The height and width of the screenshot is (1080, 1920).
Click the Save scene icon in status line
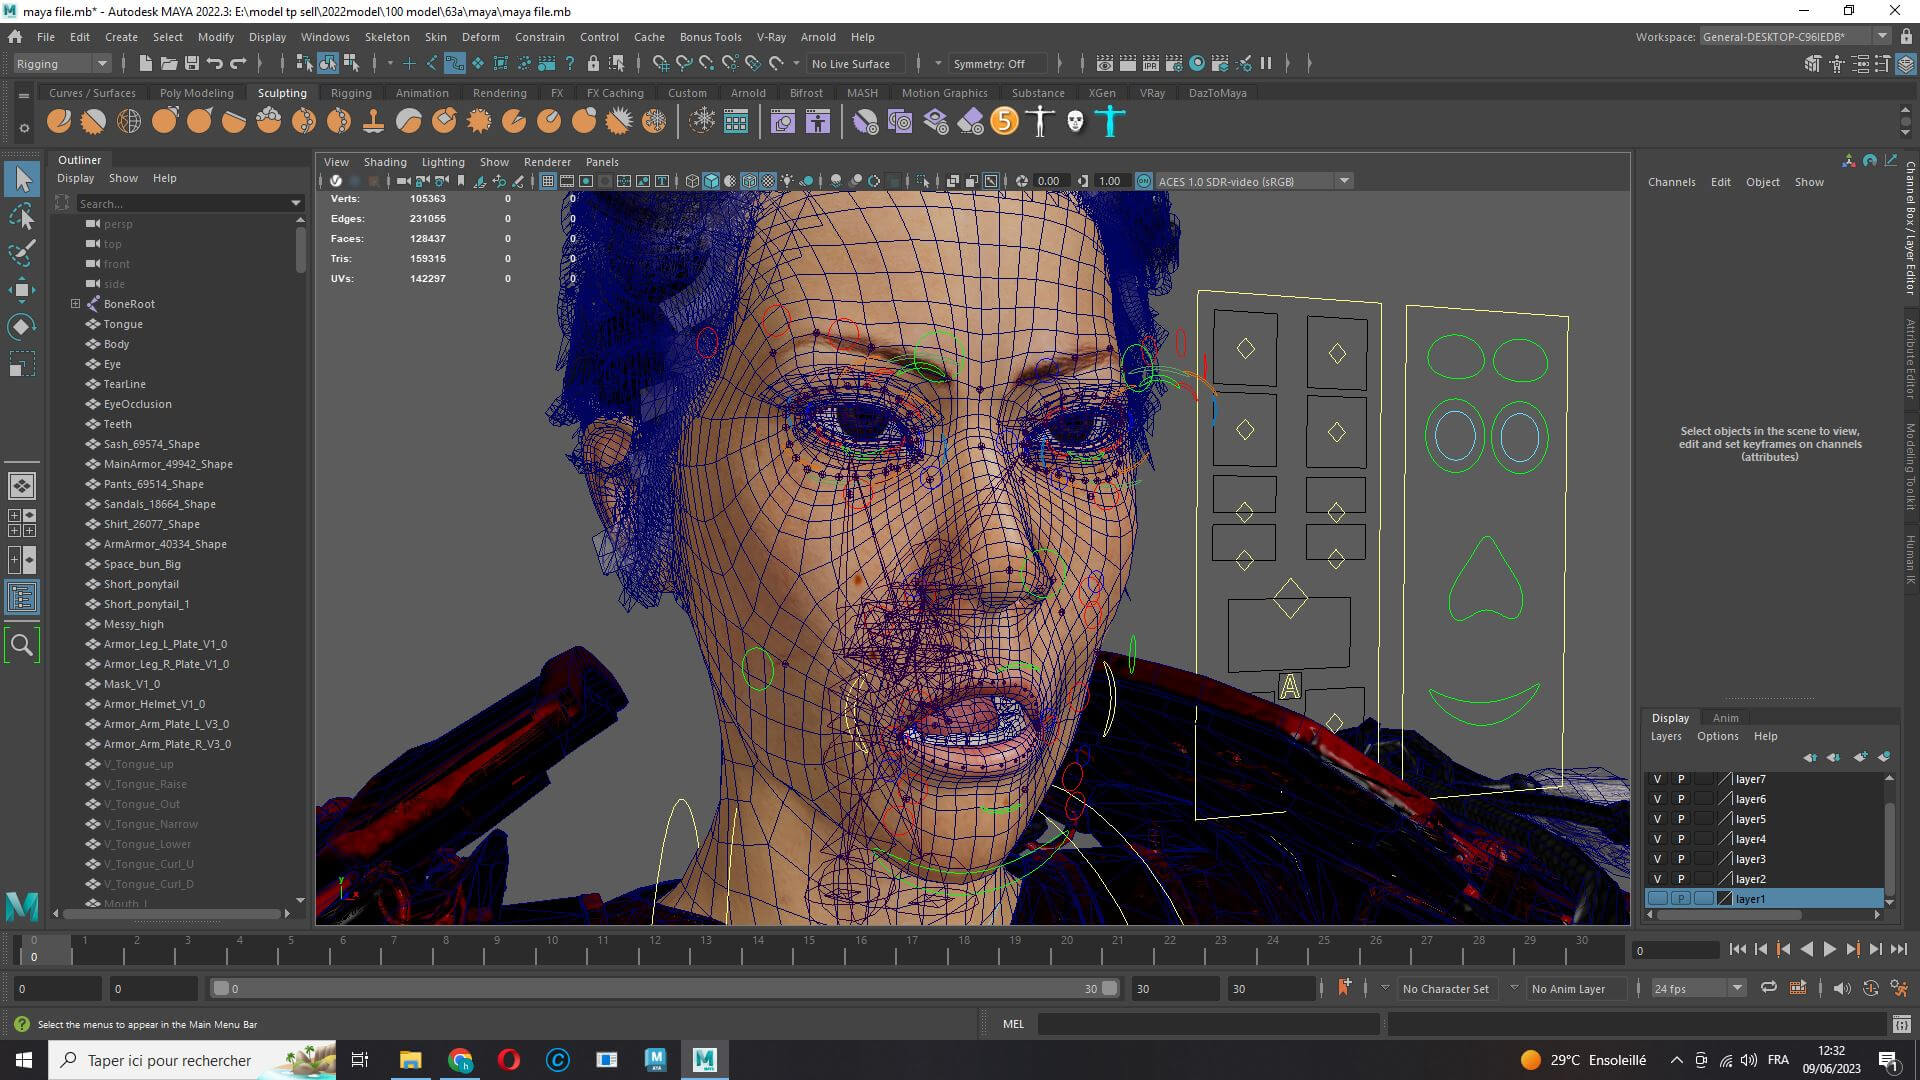click(x=192, y=63)
